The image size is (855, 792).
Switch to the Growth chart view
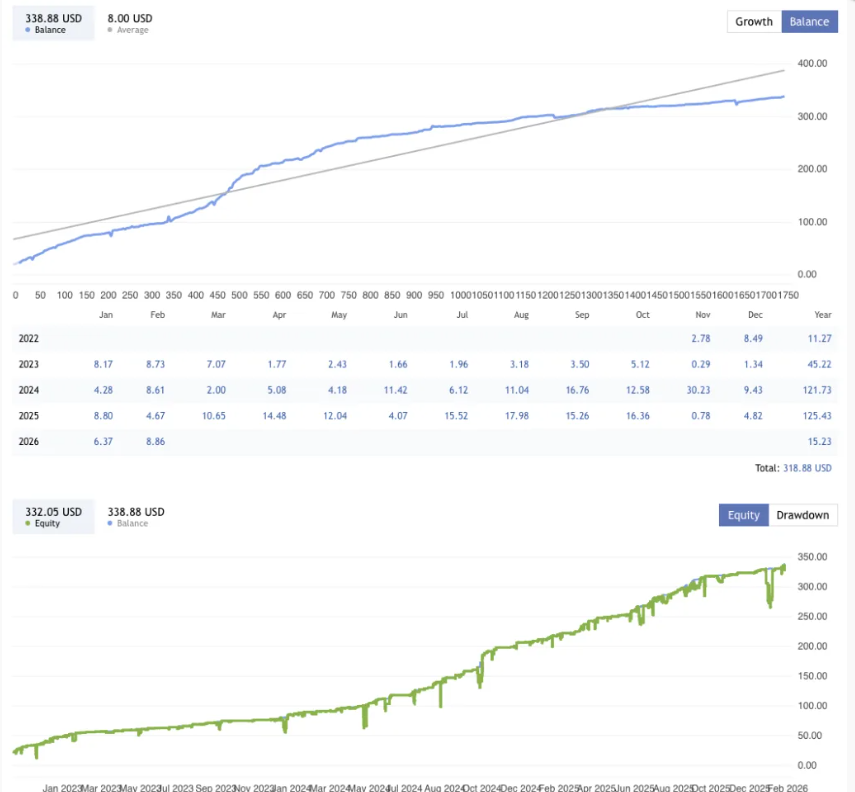pos(754,21)
